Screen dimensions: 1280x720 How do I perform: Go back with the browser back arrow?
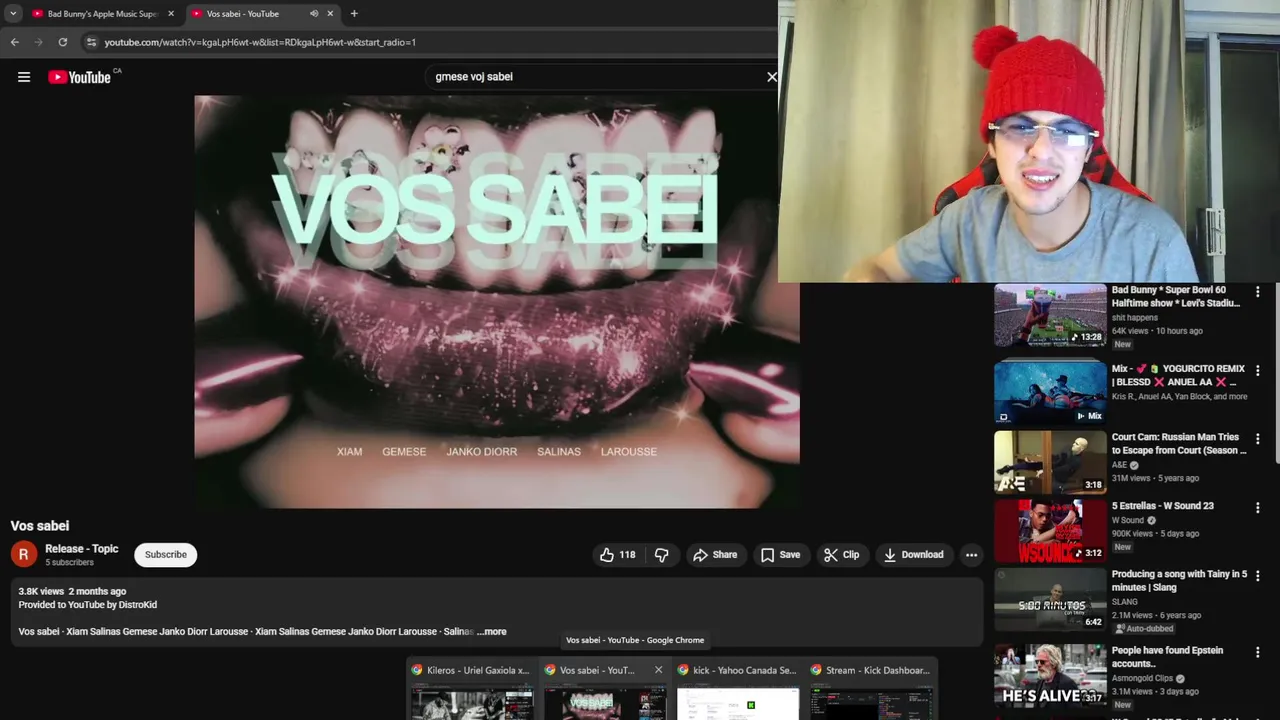pyautogui.click(x=14, y=42)
